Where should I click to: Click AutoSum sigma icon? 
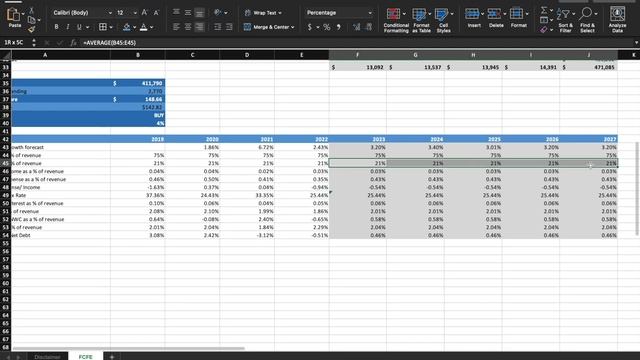[544, 10]
